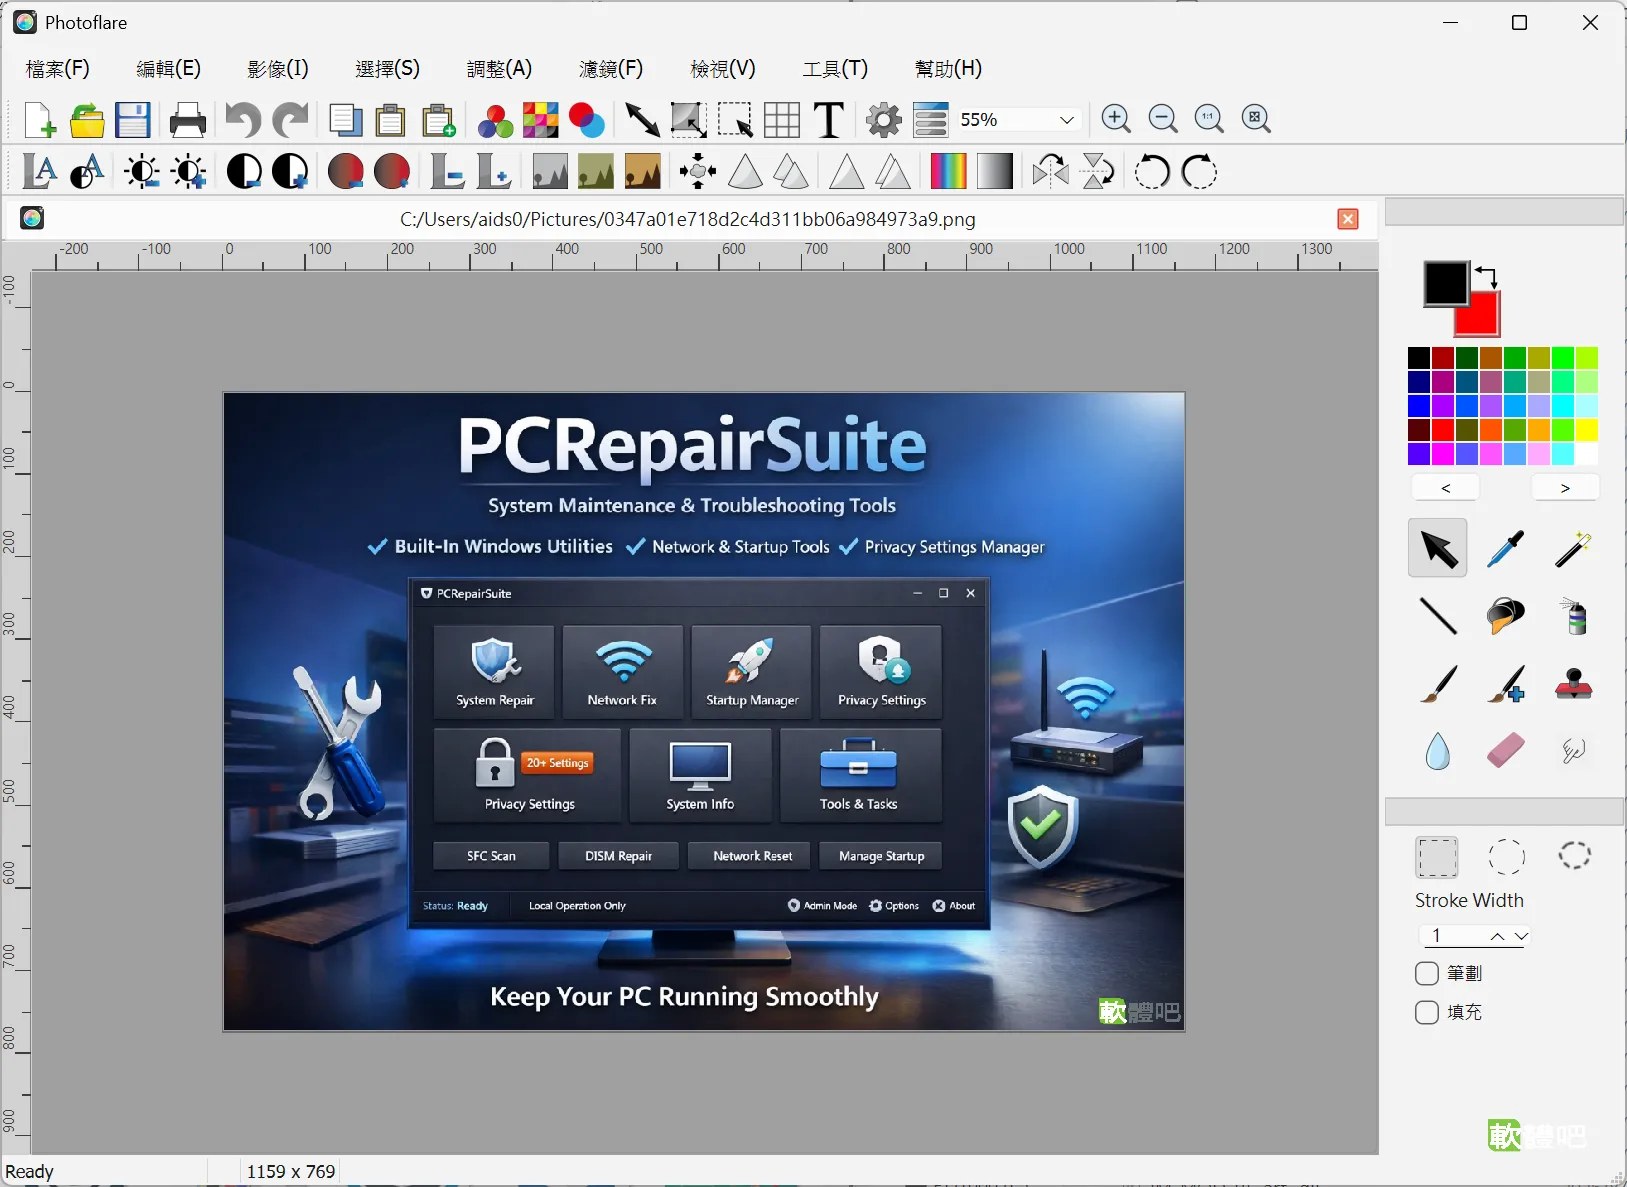1627x1187 pixels.
Task: Create a new image with the New icon
Action: [x=40, y=120]
